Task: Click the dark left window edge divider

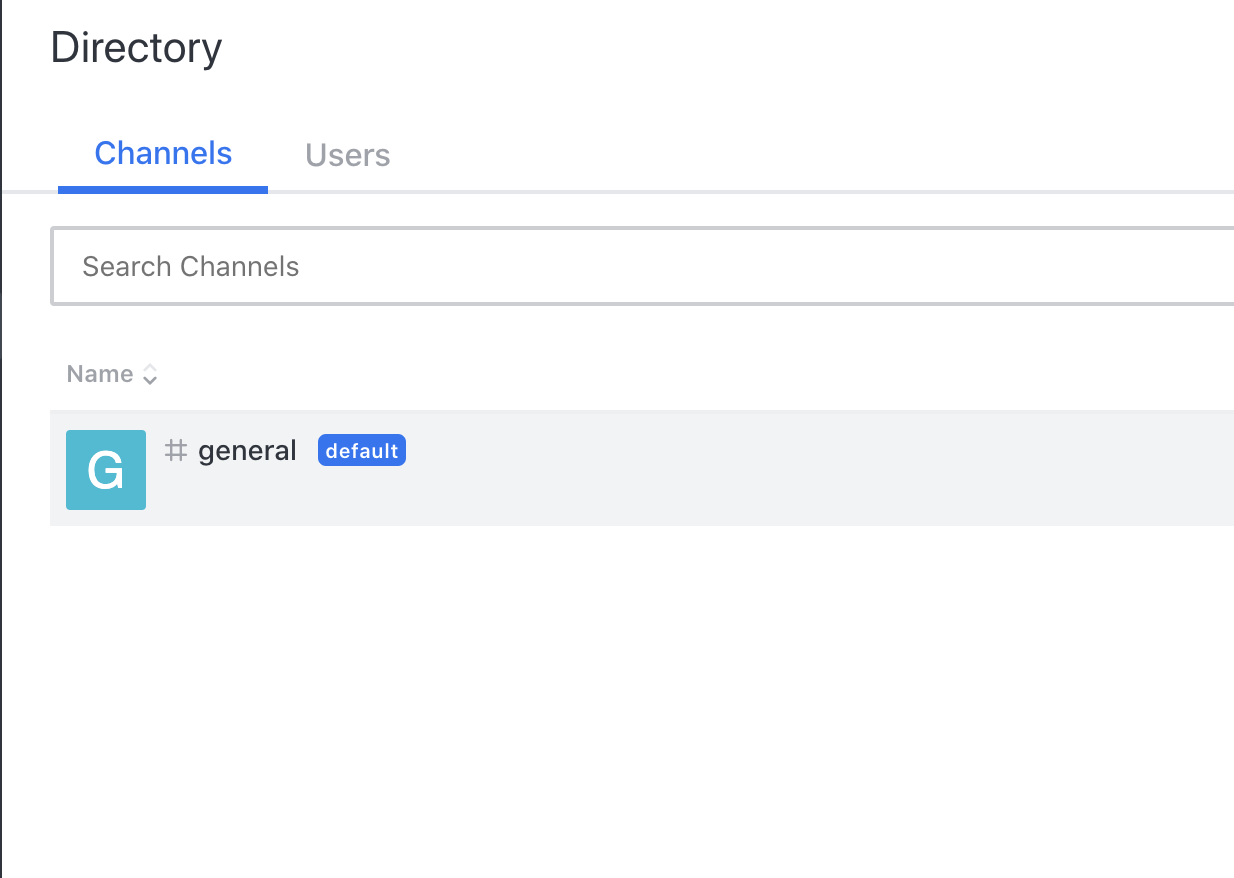Action: pyautogui.click(x=1, y=440)
